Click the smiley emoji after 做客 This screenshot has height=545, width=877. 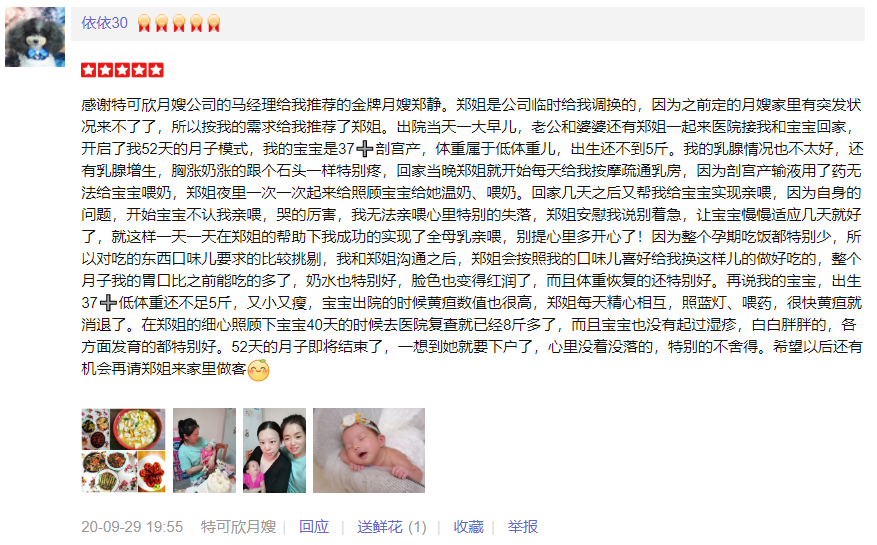258,370
